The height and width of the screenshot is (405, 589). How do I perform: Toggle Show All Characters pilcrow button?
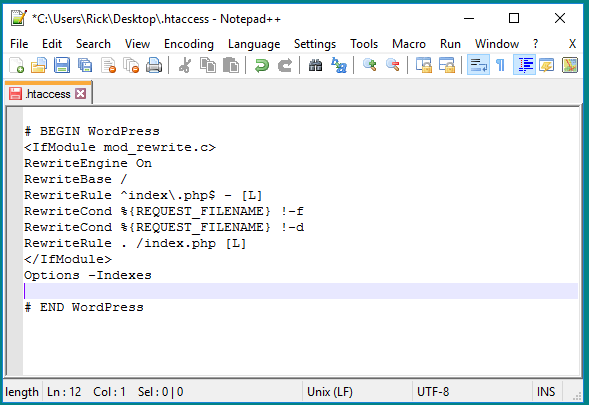point(500,65)
